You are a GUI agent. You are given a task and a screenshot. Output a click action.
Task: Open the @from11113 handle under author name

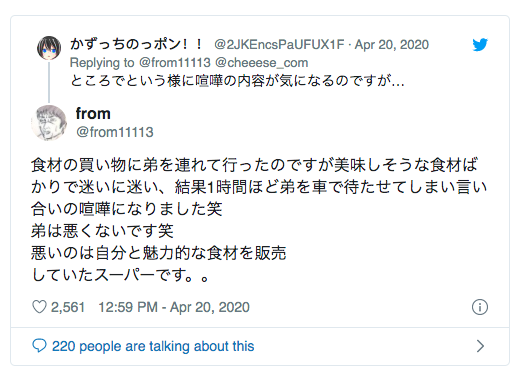(x=115, y=132)
